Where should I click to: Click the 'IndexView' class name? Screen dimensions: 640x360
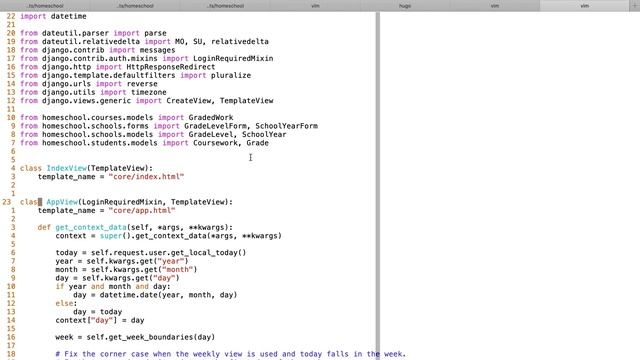(67, 168)
